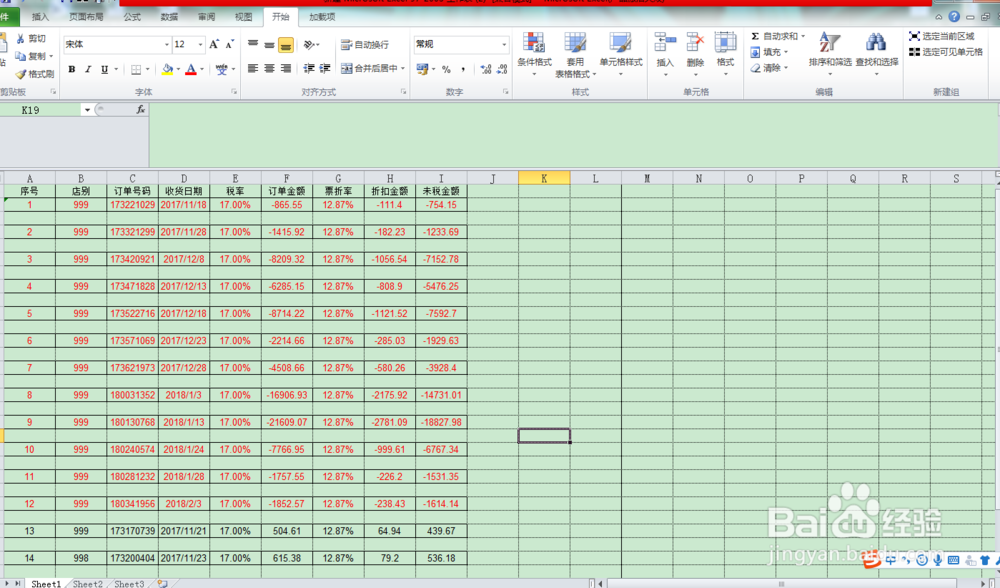This screenshot has width=1000, height=588.
Task: Open the alignment (对齐方式) dialog launcher
Action: (403, 92)
